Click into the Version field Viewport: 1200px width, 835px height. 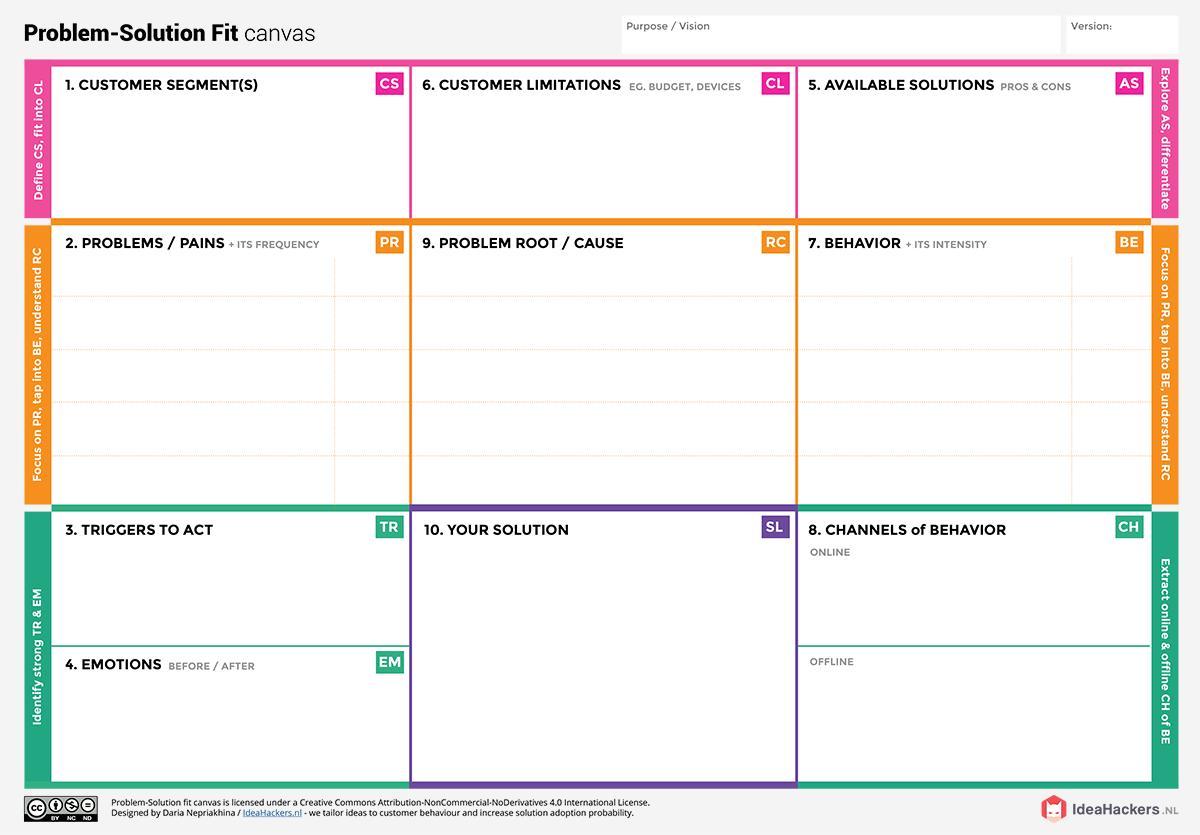1122,35
